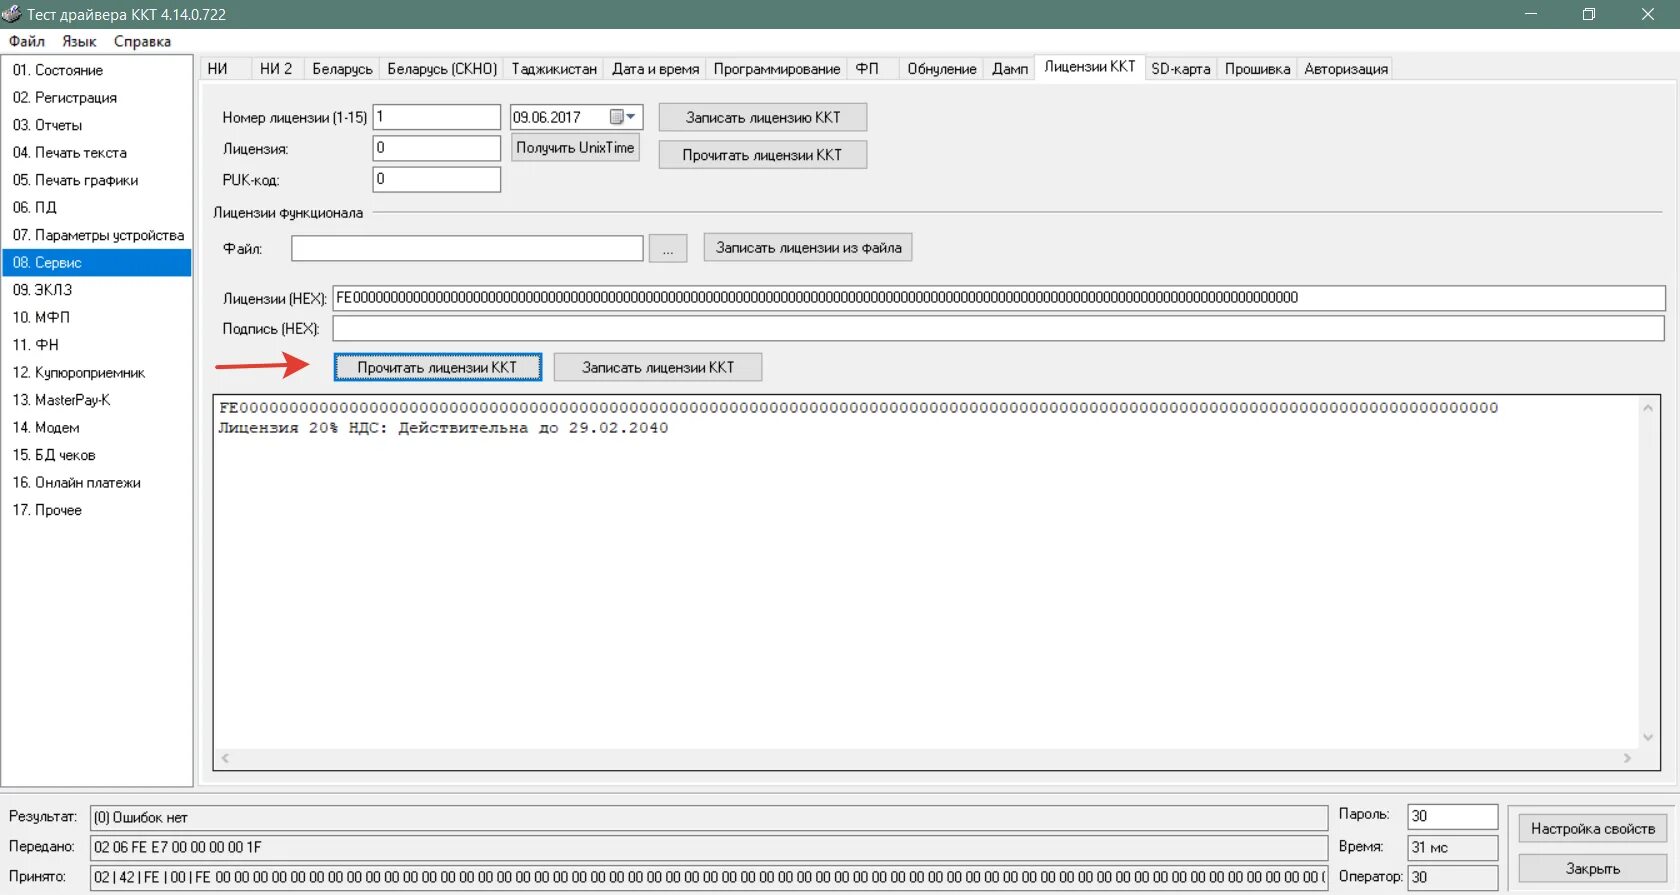Switch to the Дамп tab

(x=1010, y=68)
